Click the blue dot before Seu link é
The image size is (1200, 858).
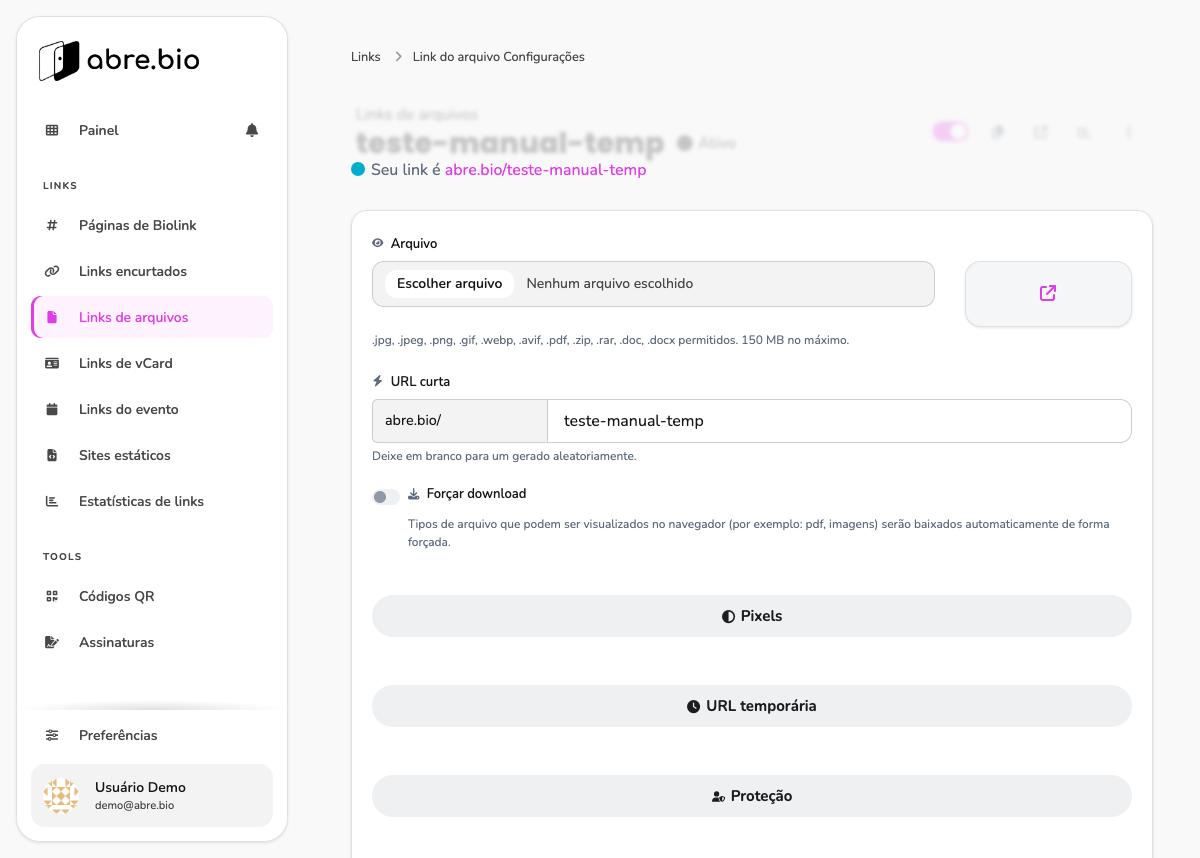point(358,170)
